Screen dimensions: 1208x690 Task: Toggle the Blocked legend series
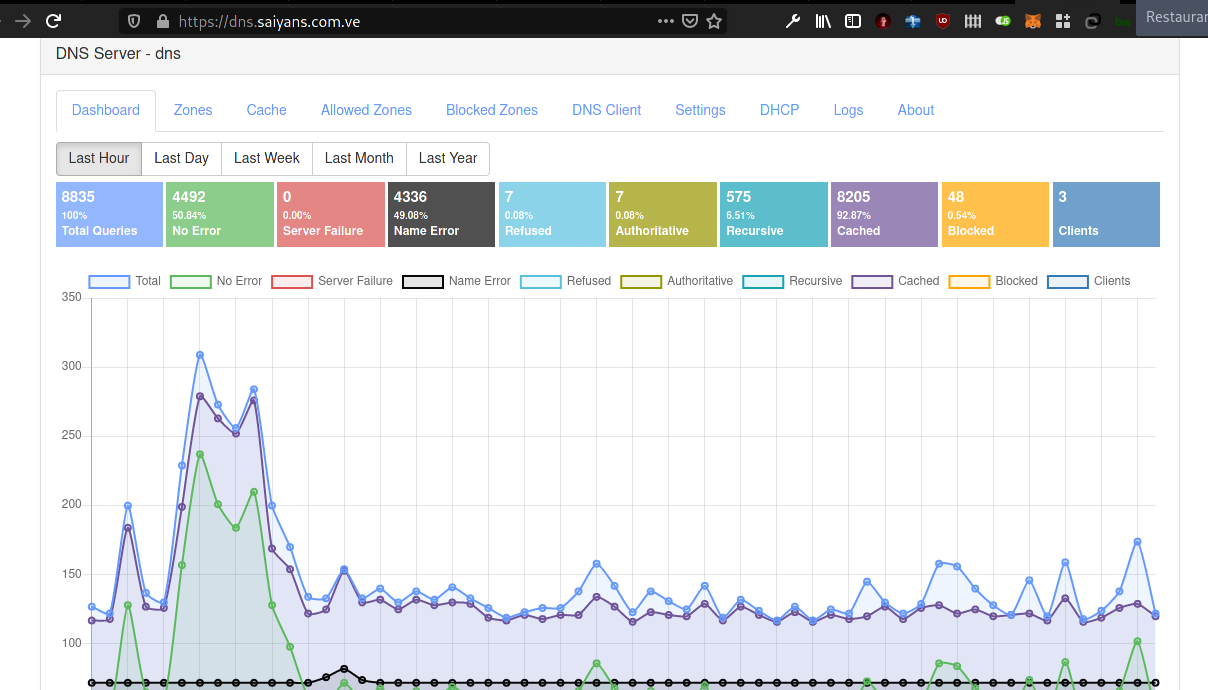(993, 281)
